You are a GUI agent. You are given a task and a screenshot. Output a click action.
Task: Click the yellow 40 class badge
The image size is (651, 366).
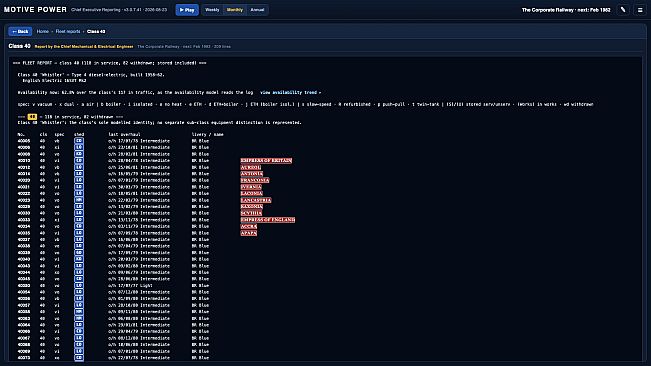tap(32, 117)
